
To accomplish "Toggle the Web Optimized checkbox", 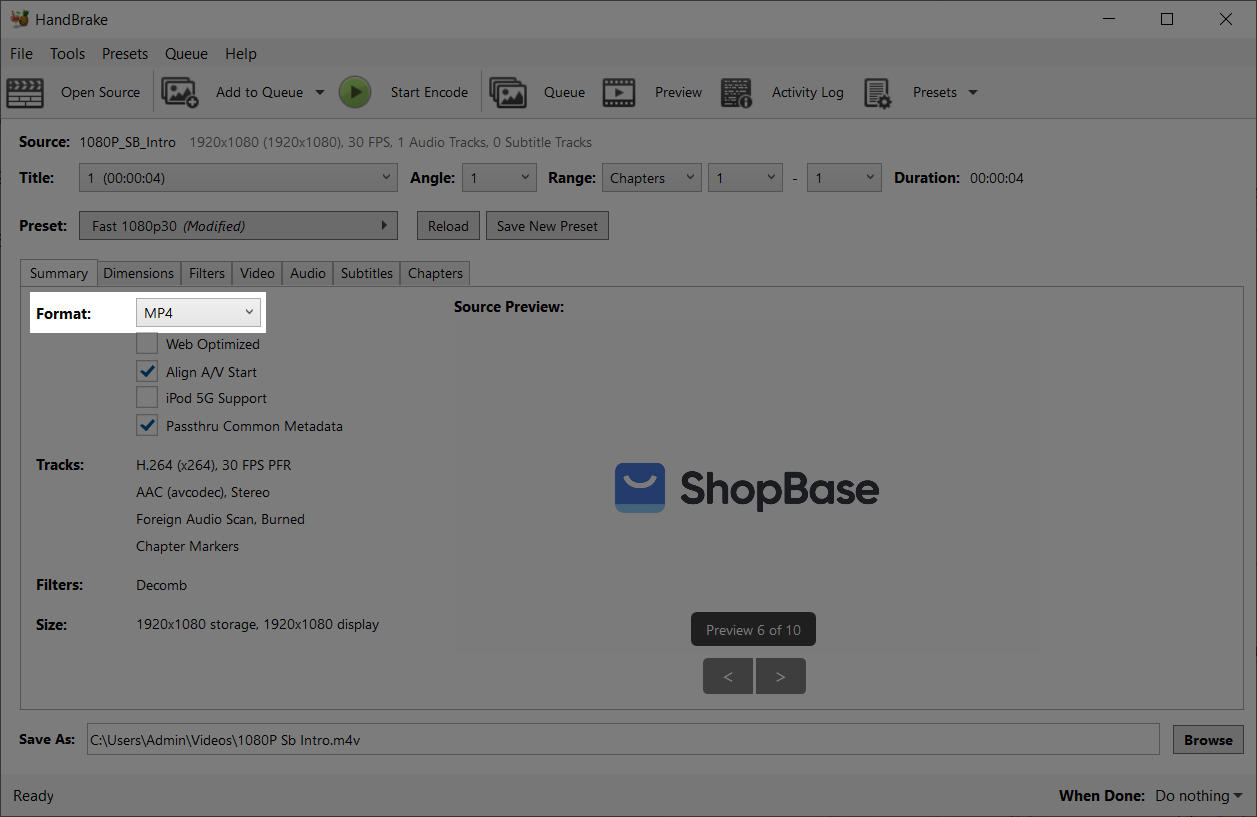I will click(x=147, y=344).
